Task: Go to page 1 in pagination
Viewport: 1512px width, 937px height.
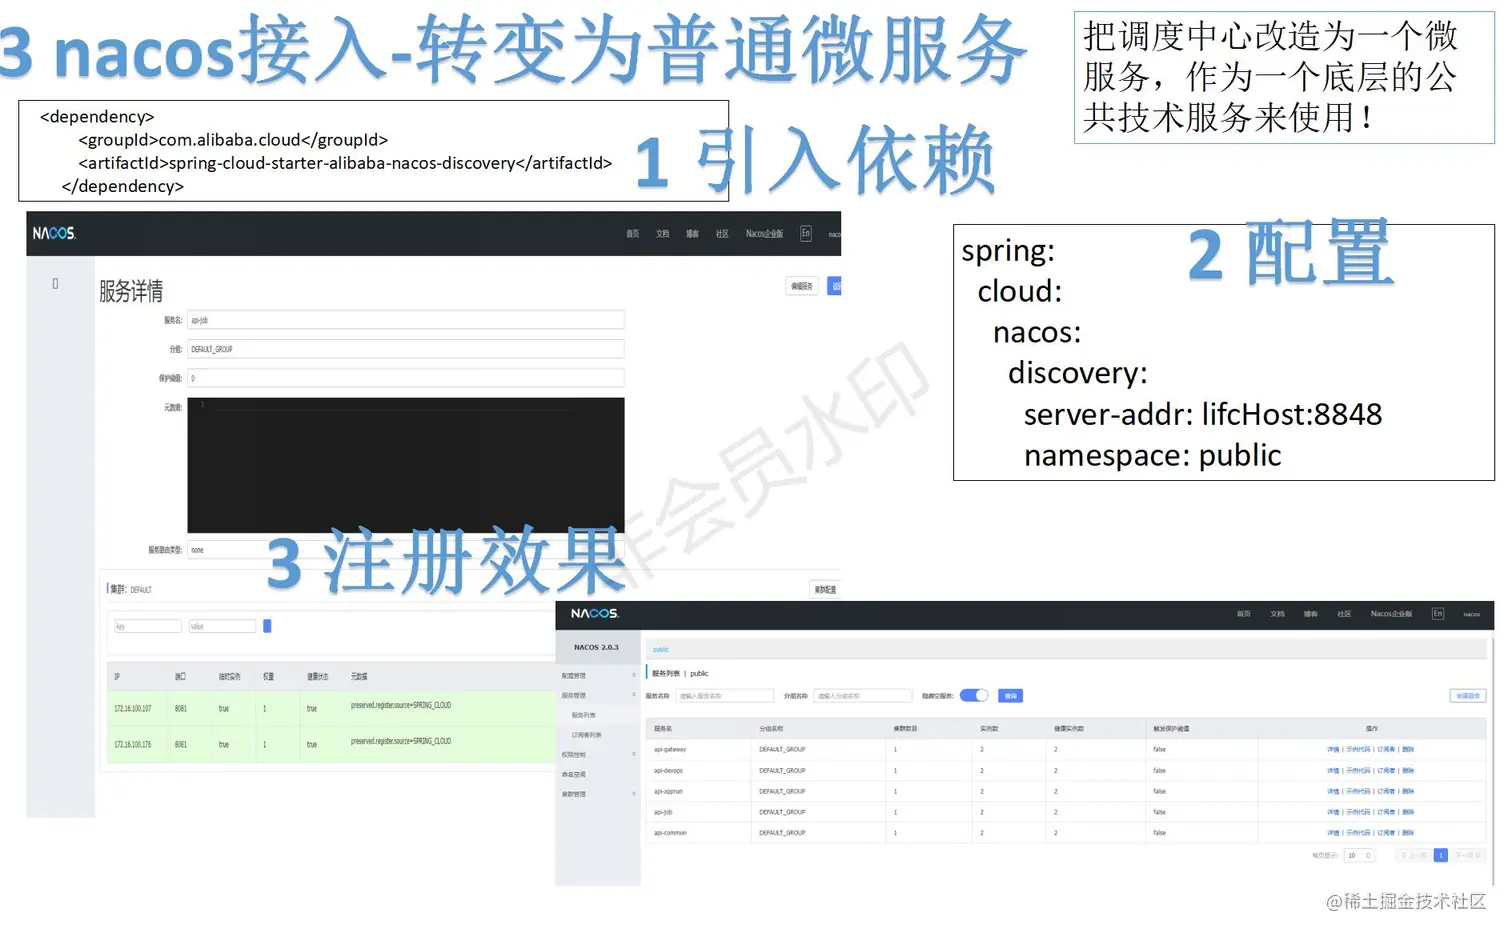Action: [1441, 855]
